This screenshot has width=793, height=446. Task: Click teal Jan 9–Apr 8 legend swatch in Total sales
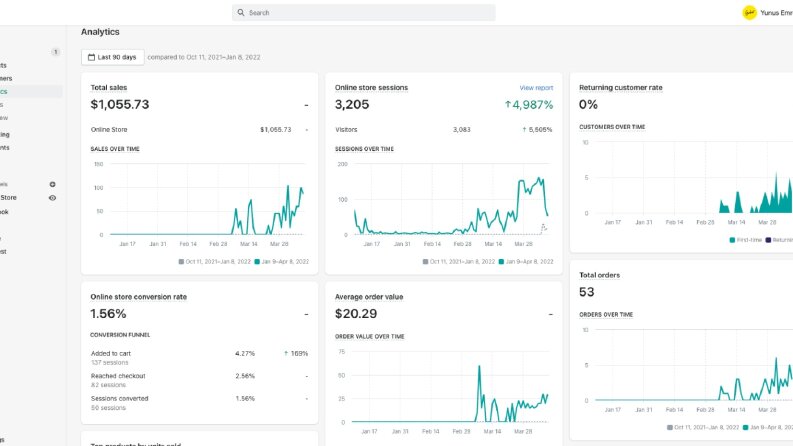coord(257,261)
